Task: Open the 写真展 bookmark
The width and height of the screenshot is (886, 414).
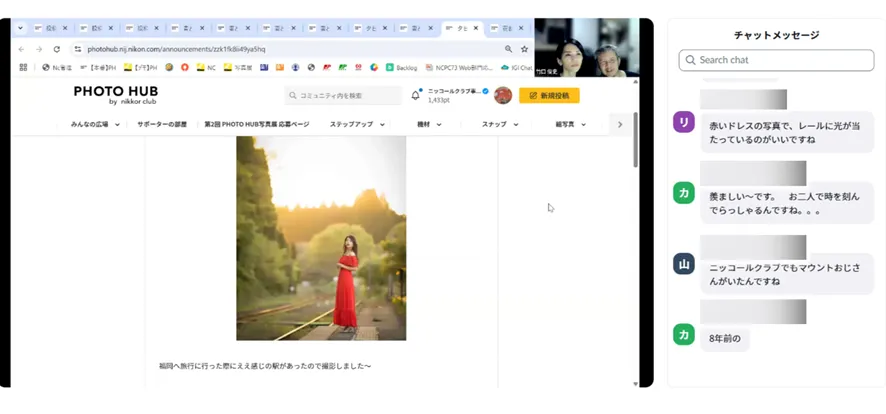Action: point(236,67)
